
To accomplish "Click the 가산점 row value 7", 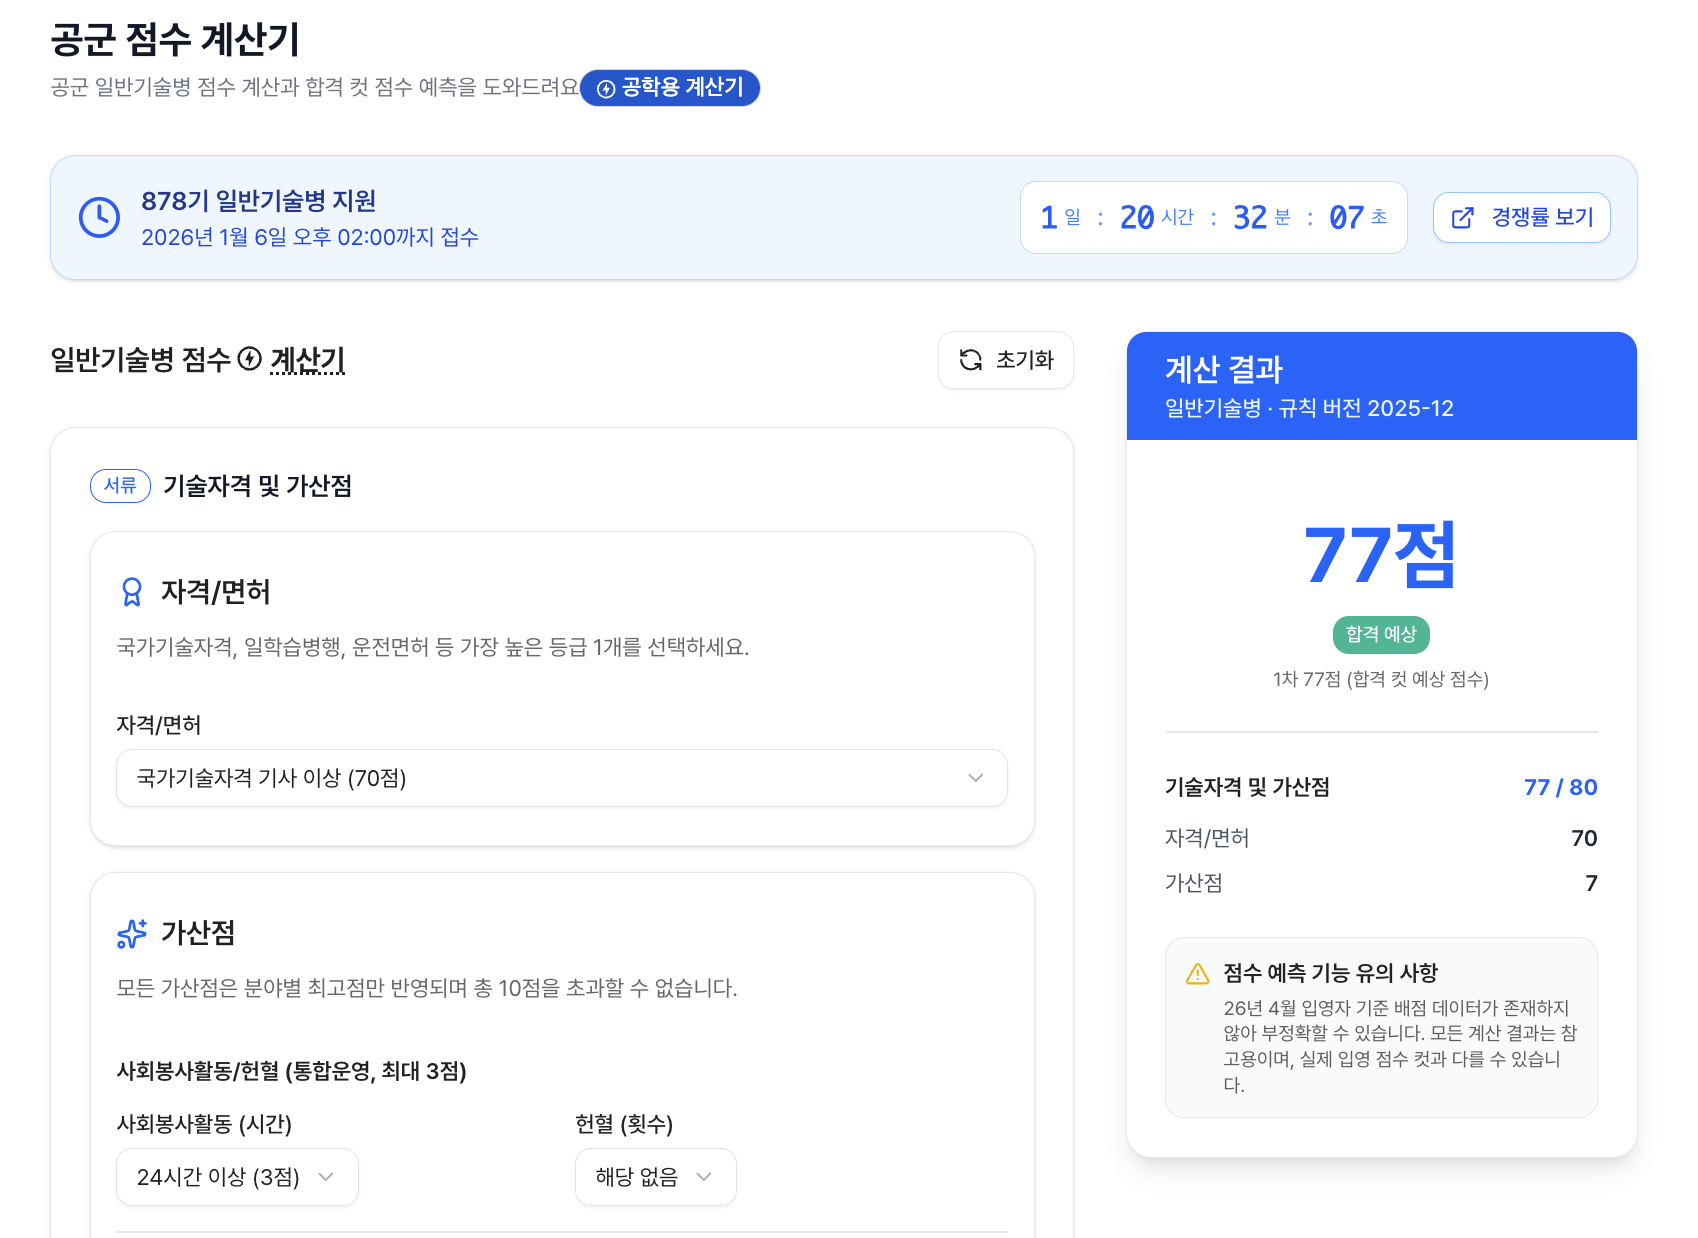I will (x=1591, y=883).
